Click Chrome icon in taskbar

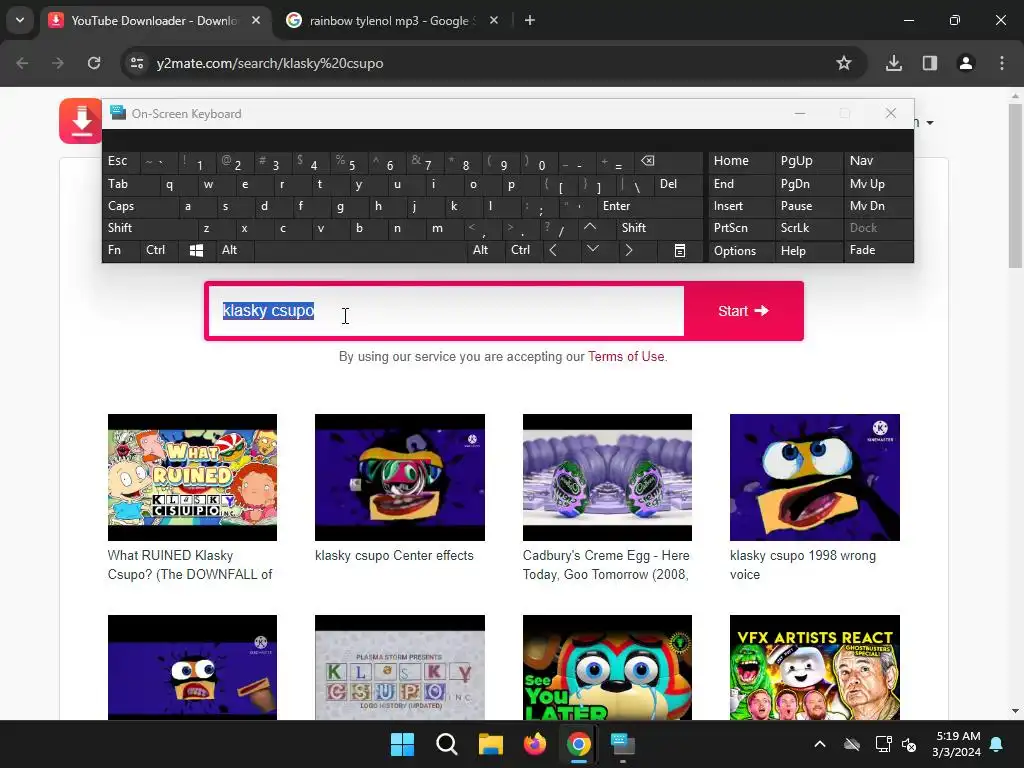point(579,744)
